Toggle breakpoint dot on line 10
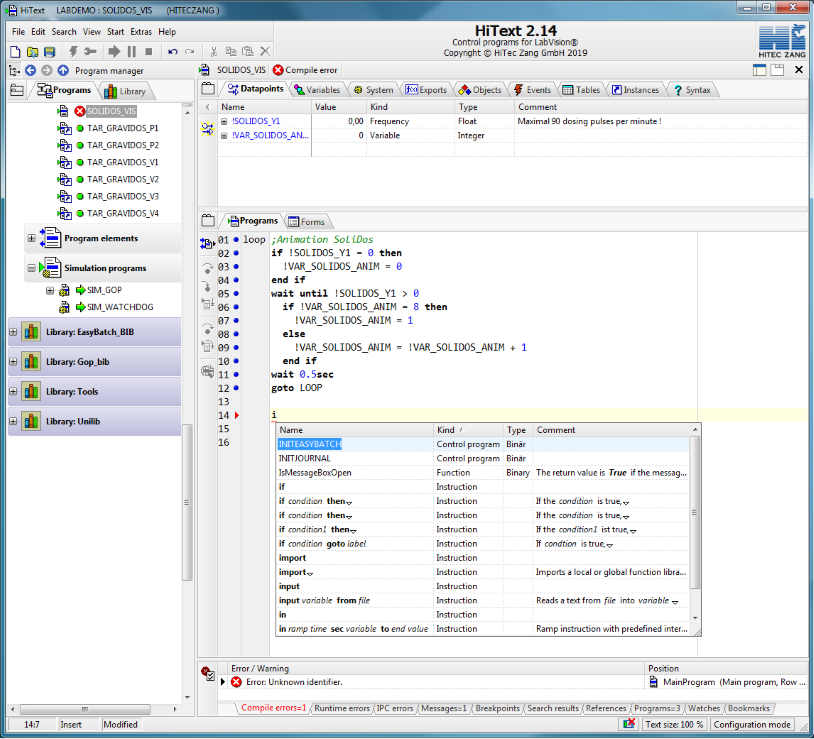This screenshot has width=814, height=739. [x=236, y=361]
